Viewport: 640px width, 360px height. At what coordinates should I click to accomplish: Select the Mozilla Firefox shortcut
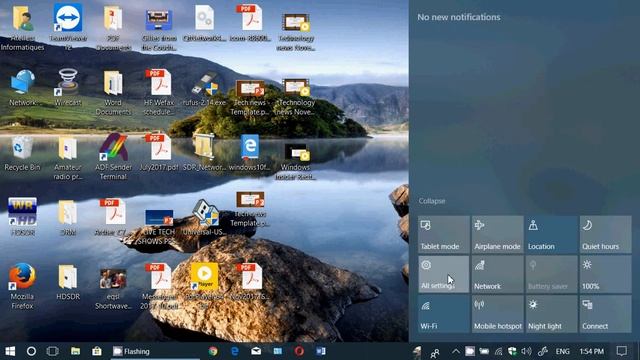pos(22,286)
